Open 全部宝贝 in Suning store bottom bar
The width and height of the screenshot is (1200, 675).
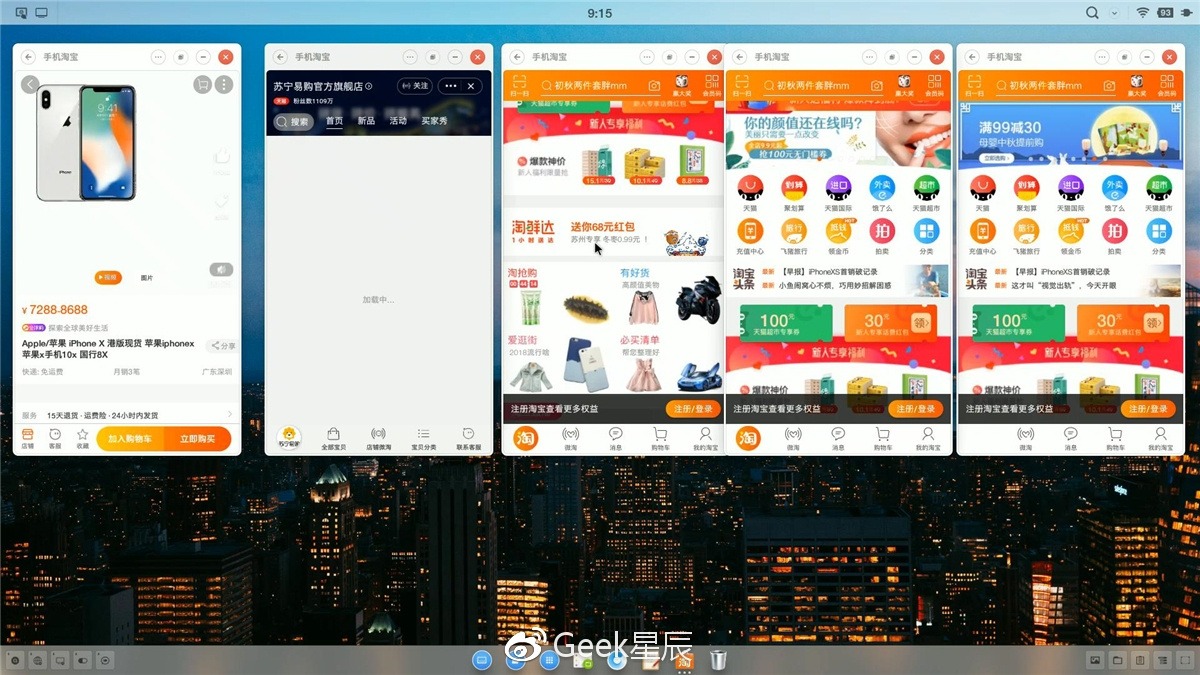coord(334,438)
